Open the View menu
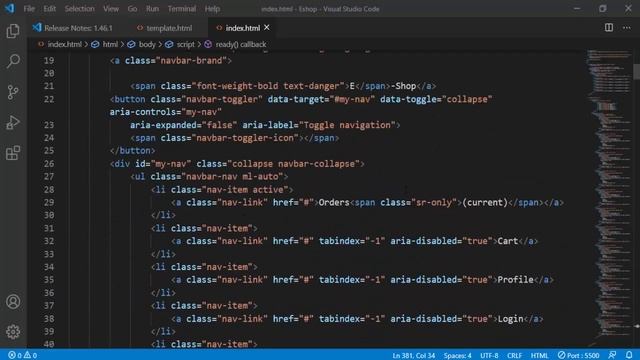Image resolution: width=640 pixels, height=360 pixels. (x=111, y=9)
